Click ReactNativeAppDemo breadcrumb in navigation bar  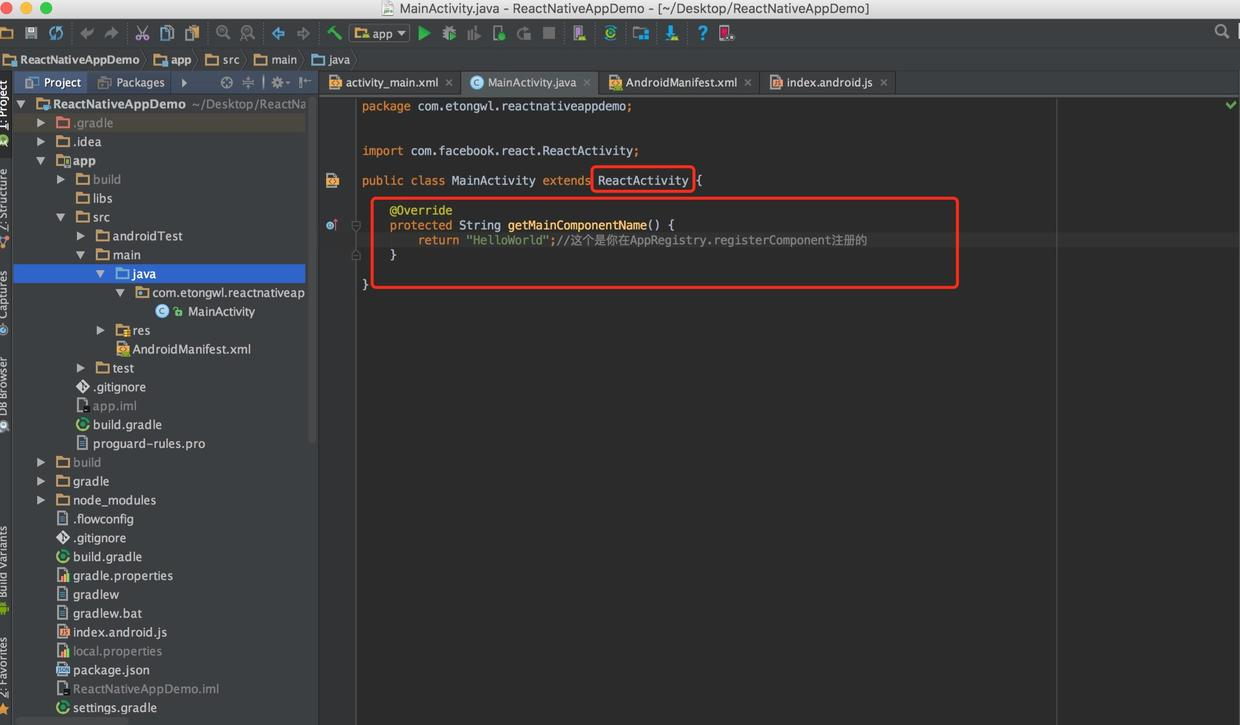(x=71, y=60)
